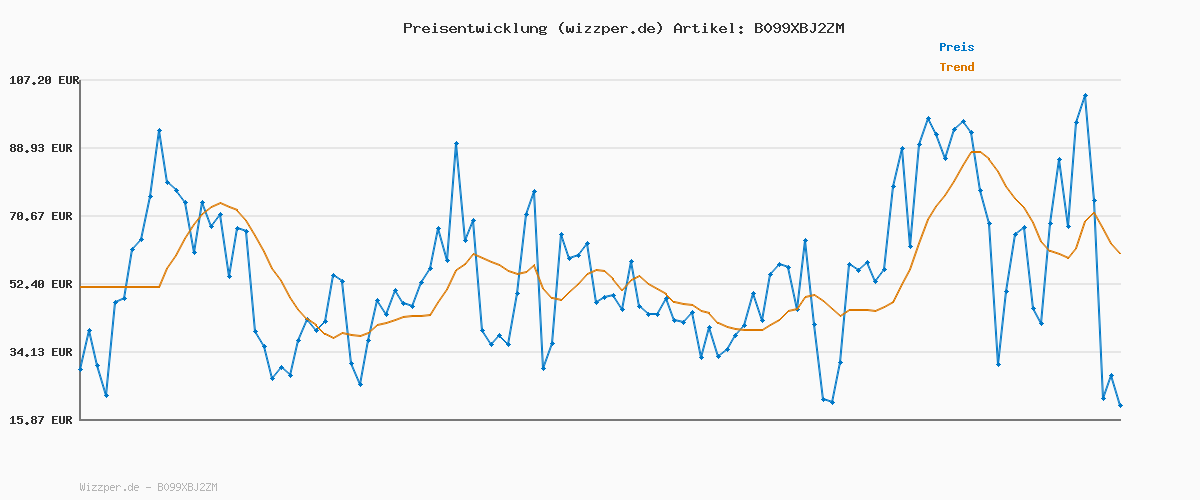
Task: Select the 52.40 EUR axis label
Action: [43, 284]
